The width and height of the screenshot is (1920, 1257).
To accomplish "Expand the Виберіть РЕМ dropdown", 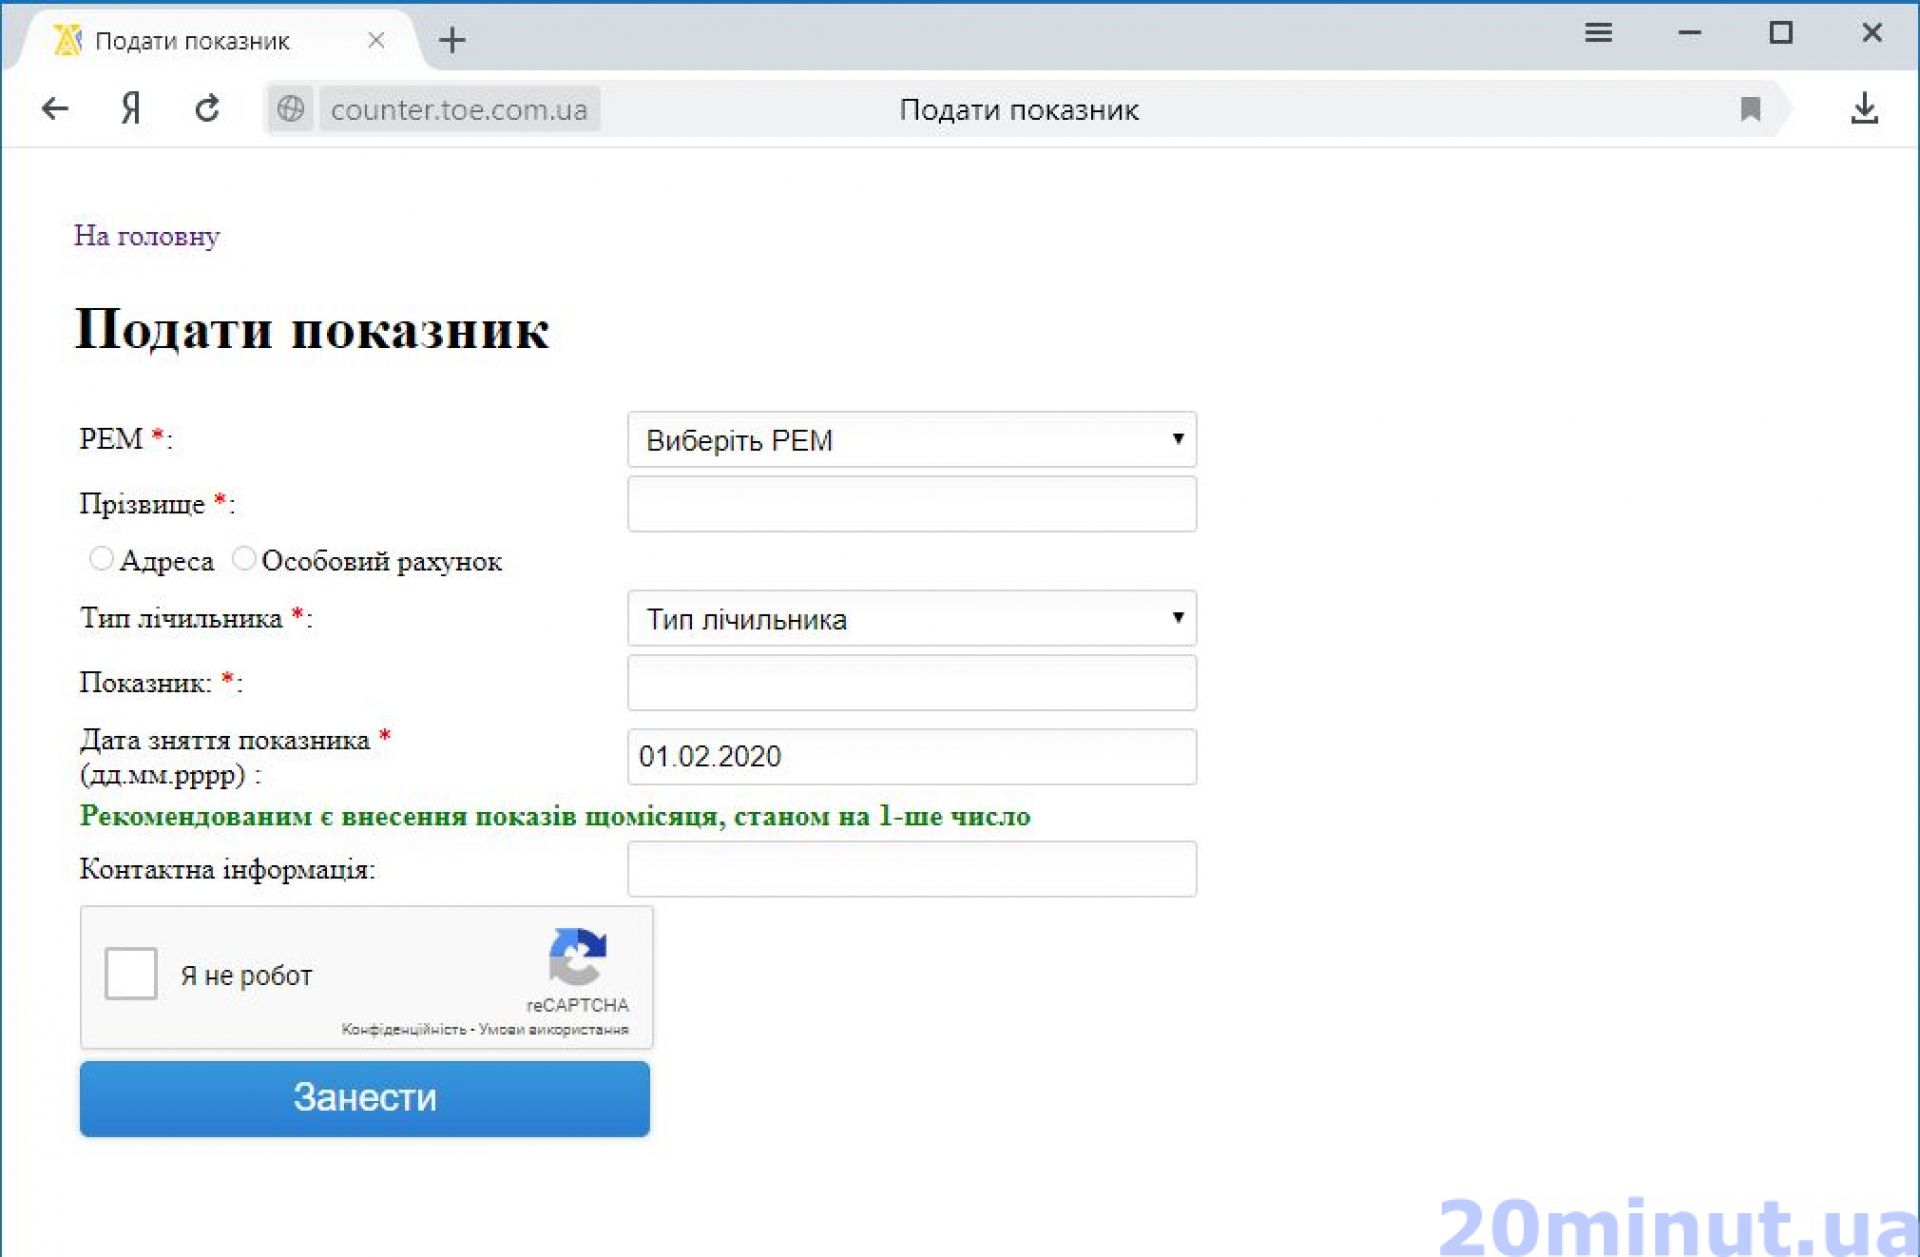I will point(911,439).
